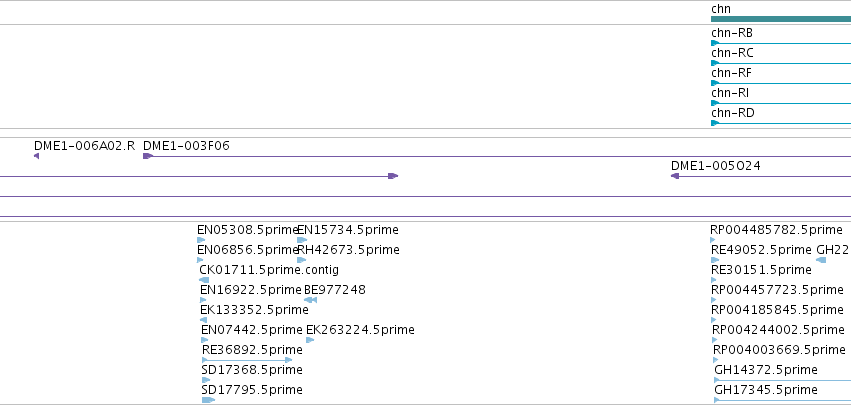The width and height of the screenshot is (851, 405).
Task: Click the chn-RI transcript label
Action: click(x=730, y=93)
